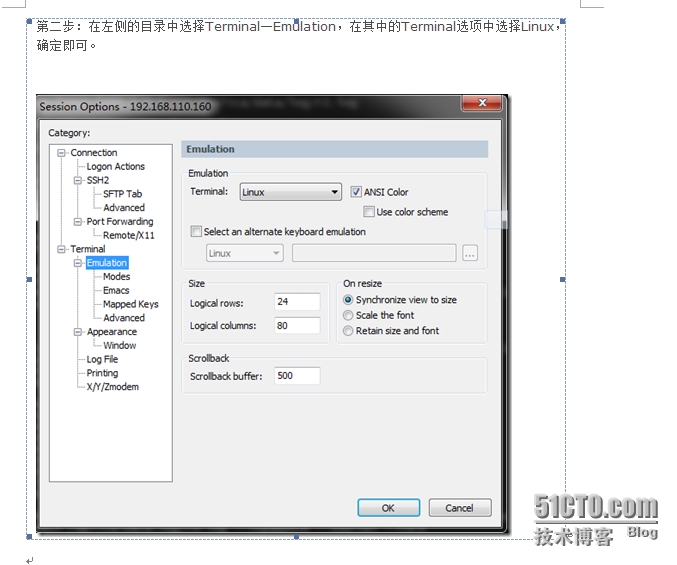The width and height of the screenshot is (677, 565).
Task: Open the Printing category
Action: pos(102,373)
